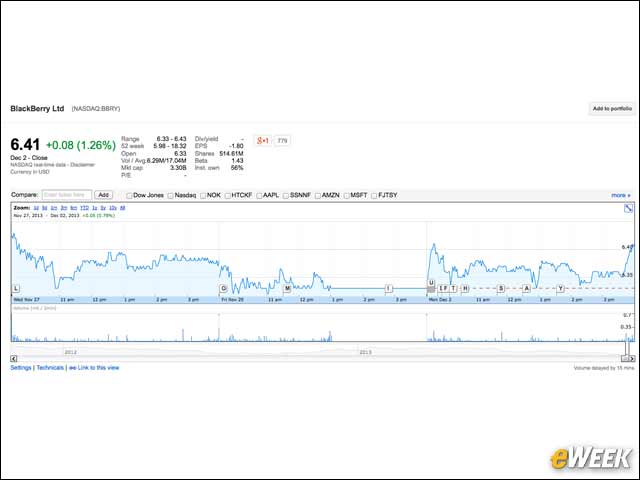640x480 pixels.
Task: Check the Nasdaq comparison box
Action: (x=171, y=196)
